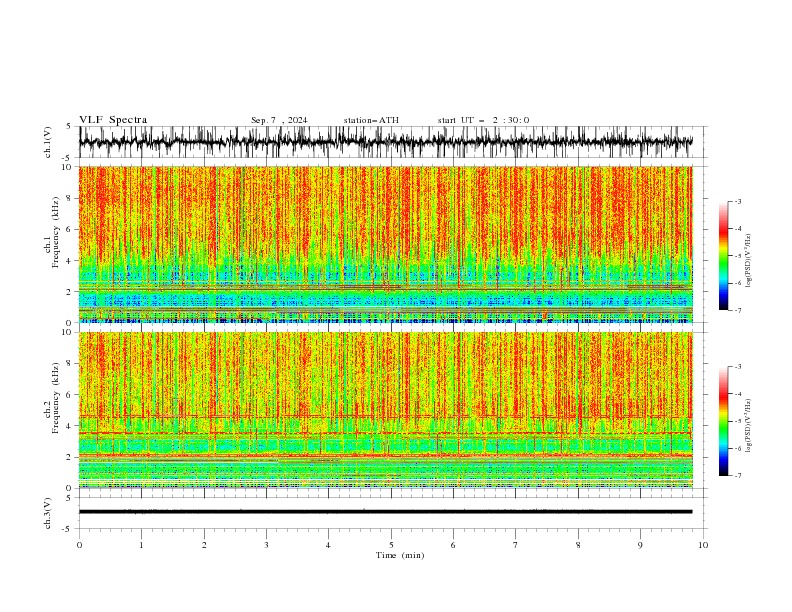
Task: Click the time axis tick label '5'
Action: click(391, 545)
